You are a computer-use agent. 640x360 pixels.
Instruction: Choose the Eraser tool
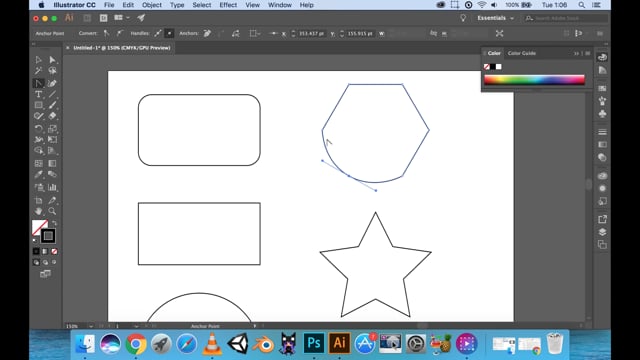point(52,116)
